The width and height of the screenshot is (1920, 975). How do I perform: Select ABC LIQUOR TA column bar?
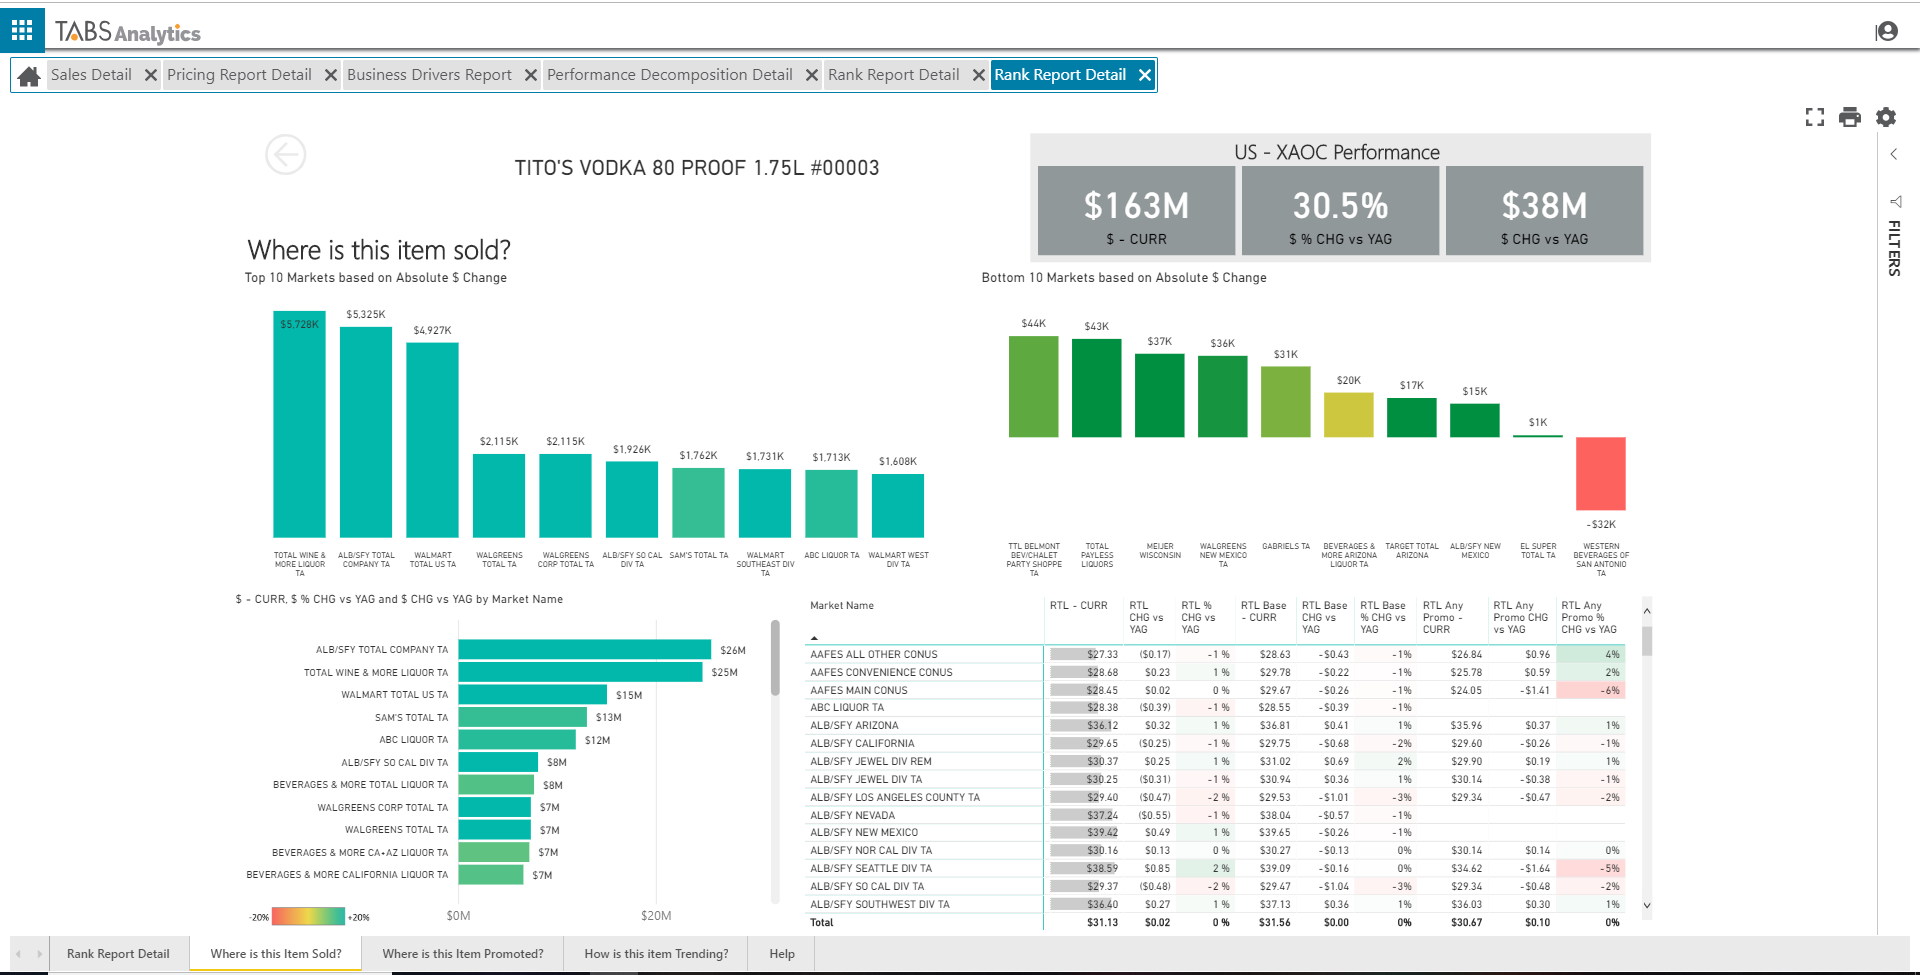(831, 504)
